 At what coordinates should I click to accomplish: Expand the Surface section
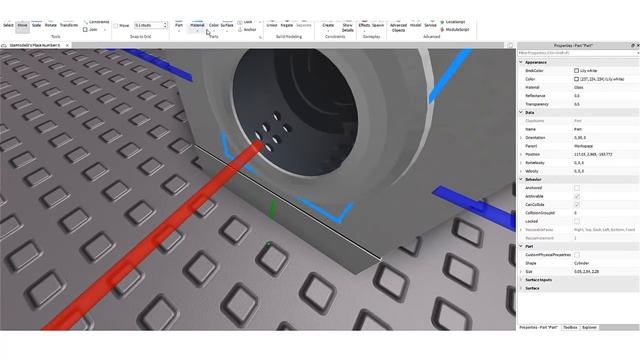pyautogui.click(x=521, y=288)
